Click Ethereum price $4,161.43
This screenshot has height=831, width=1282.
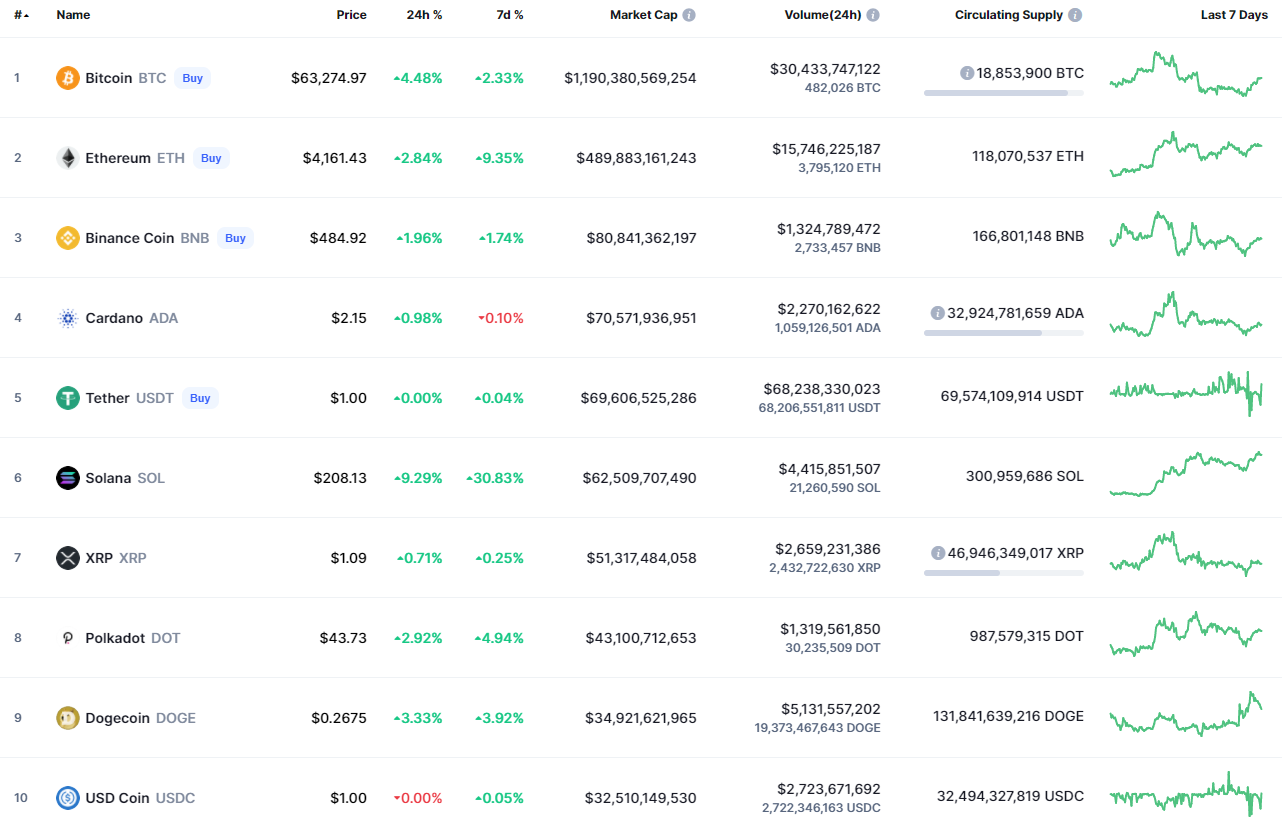click(x=335, y=158)
